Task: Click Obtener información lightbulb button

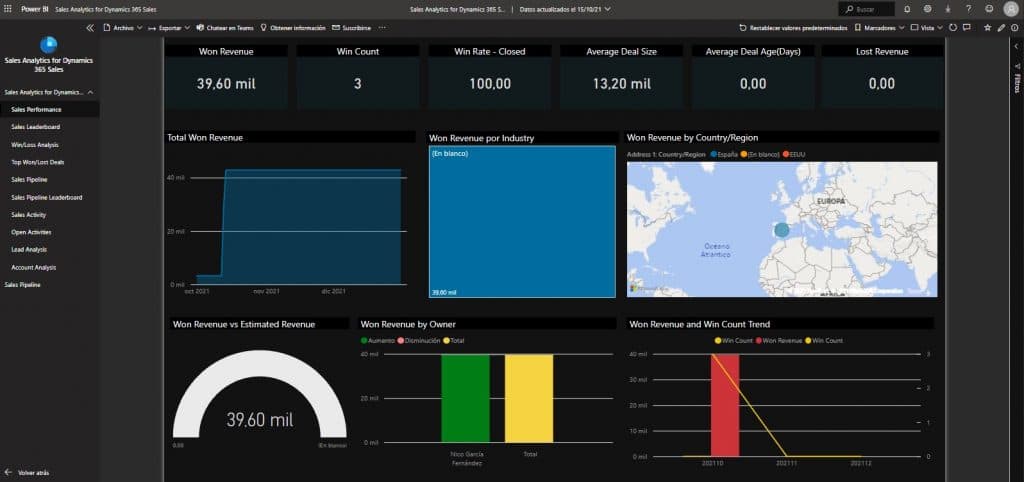Action: [x=293, y=28]
